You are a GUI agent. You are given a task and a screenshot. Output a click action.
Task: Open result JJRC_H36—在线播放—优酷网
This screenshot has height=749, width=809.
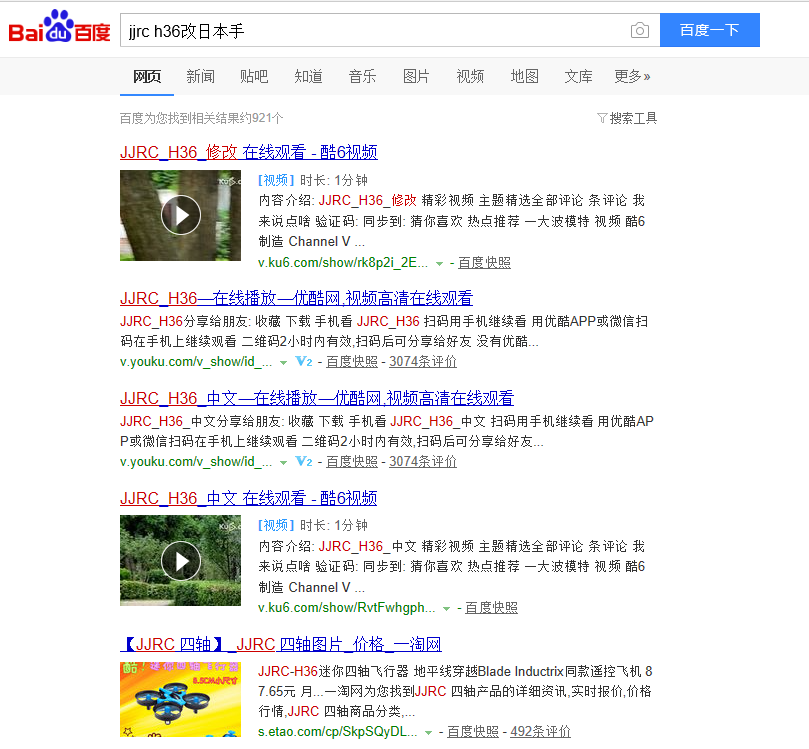(x=296, y=298)
